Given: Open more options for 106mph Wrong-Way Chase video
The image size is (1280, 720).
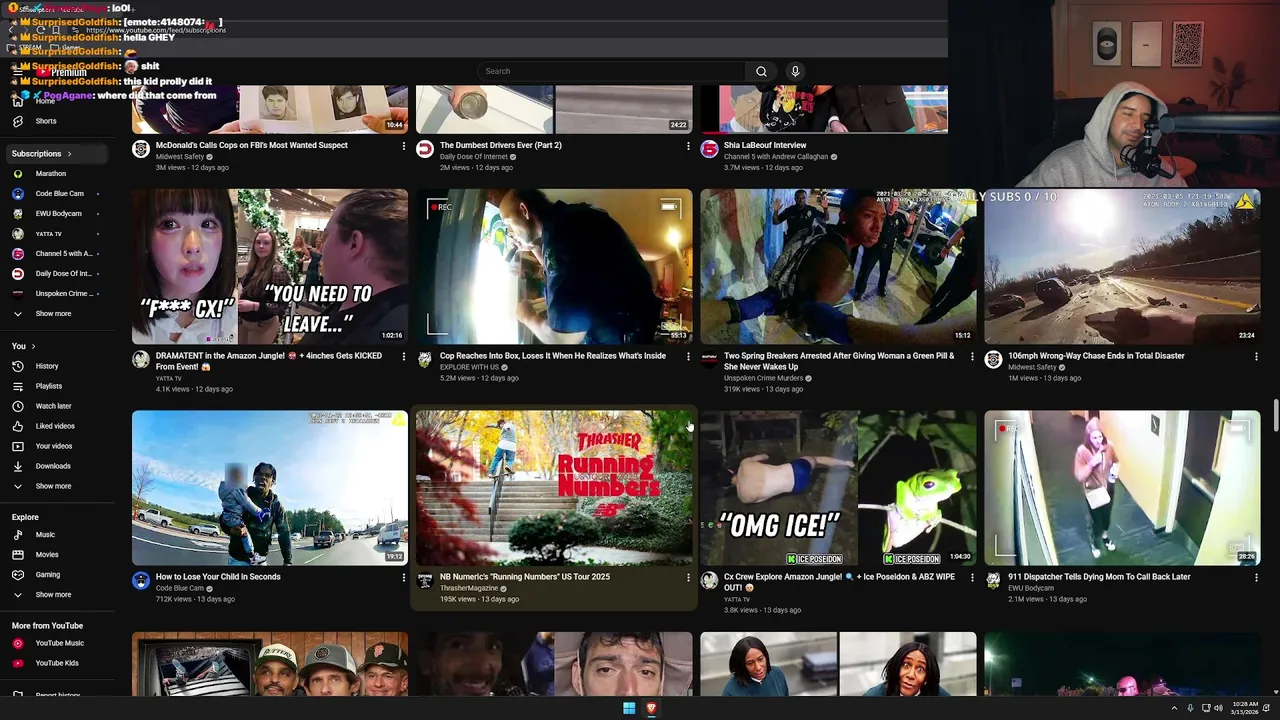Looking at the screenshot, I should click(x=1256, y=357).
